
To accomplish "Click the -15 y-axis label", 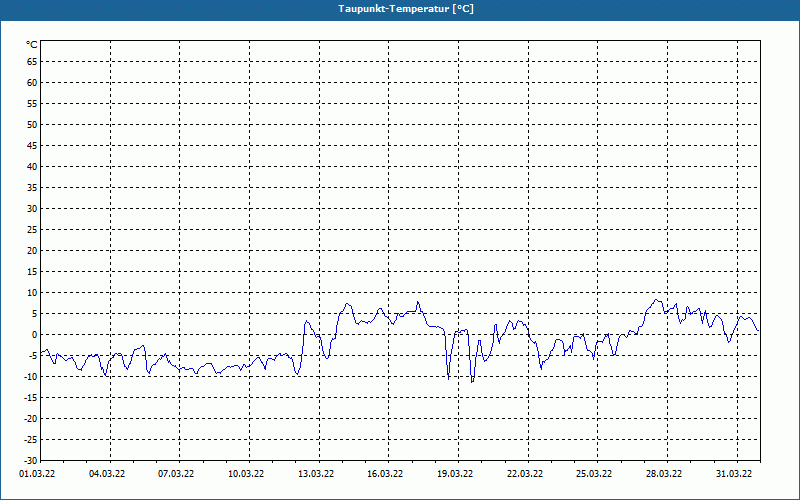I will pos(31,397).
